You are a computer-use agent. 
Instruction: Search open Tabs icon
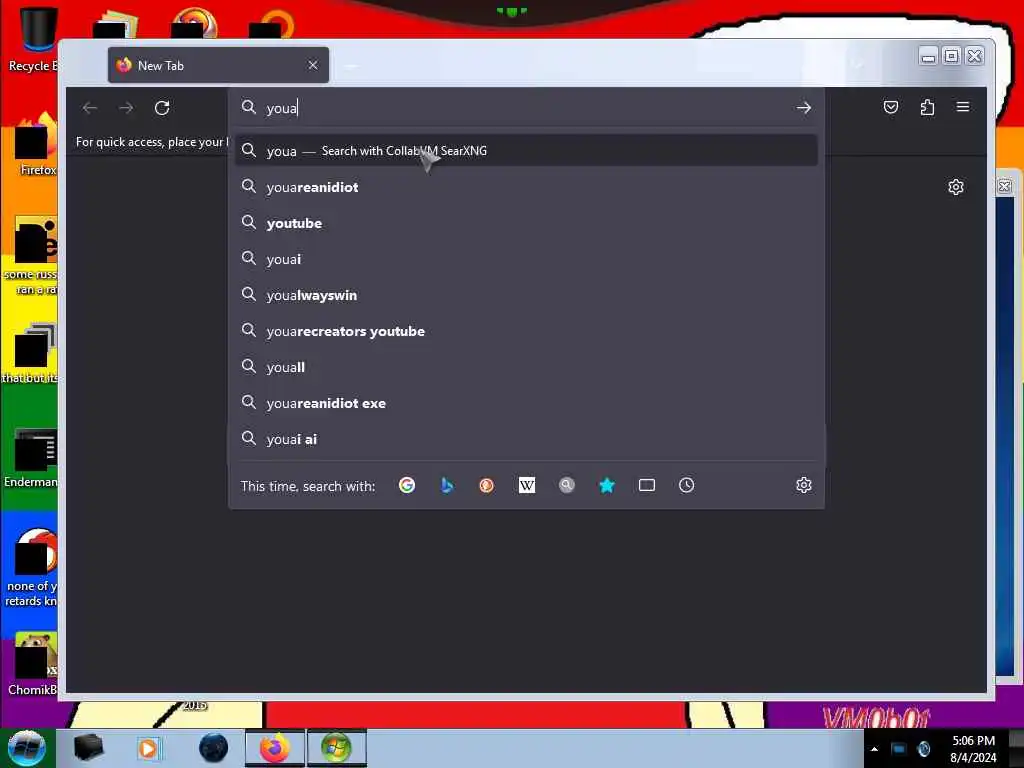pos(647,485)
